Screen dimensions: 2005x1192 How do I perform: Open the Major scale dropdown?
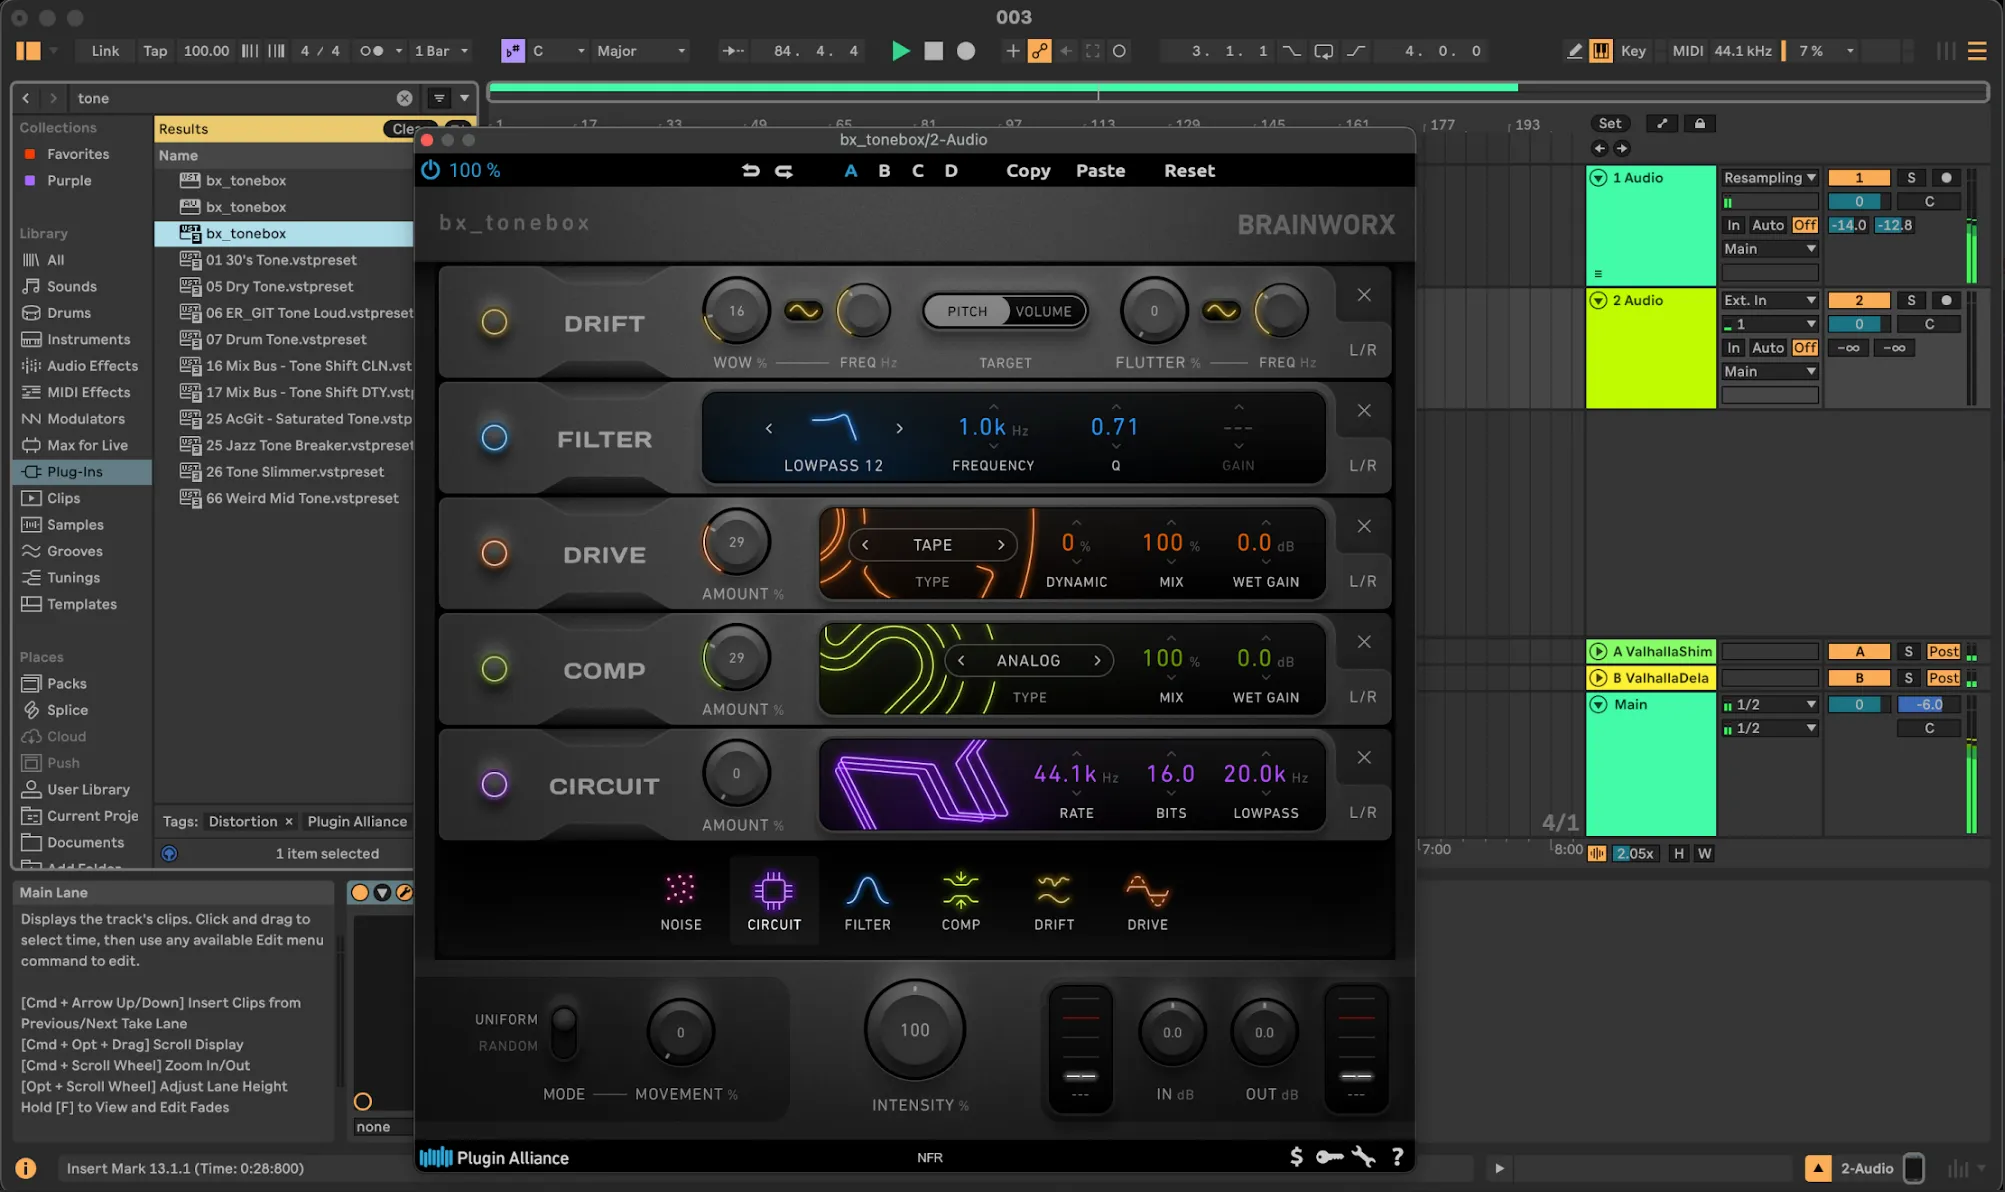640,50
